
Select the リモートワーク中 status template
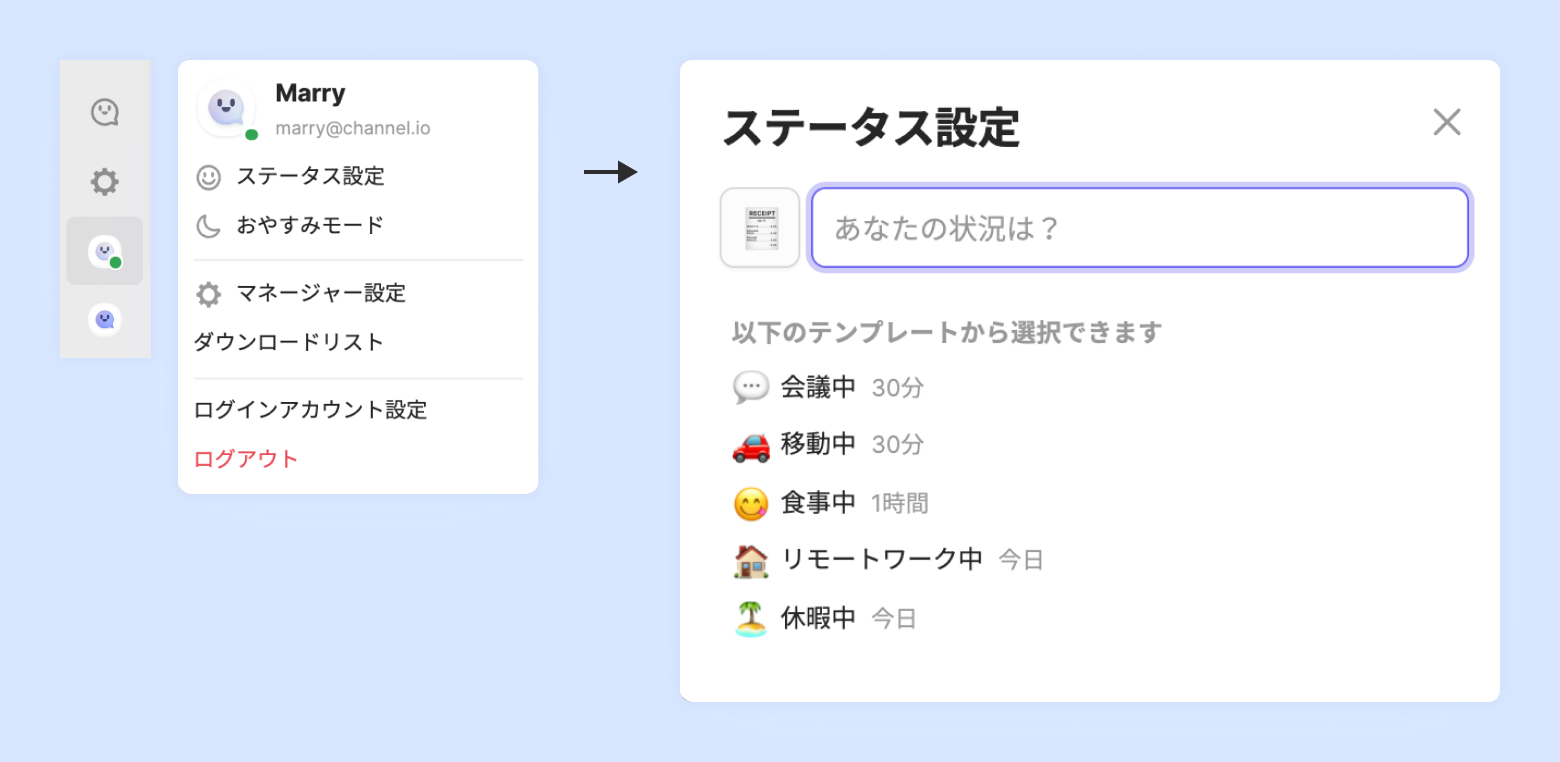point(881,559)
